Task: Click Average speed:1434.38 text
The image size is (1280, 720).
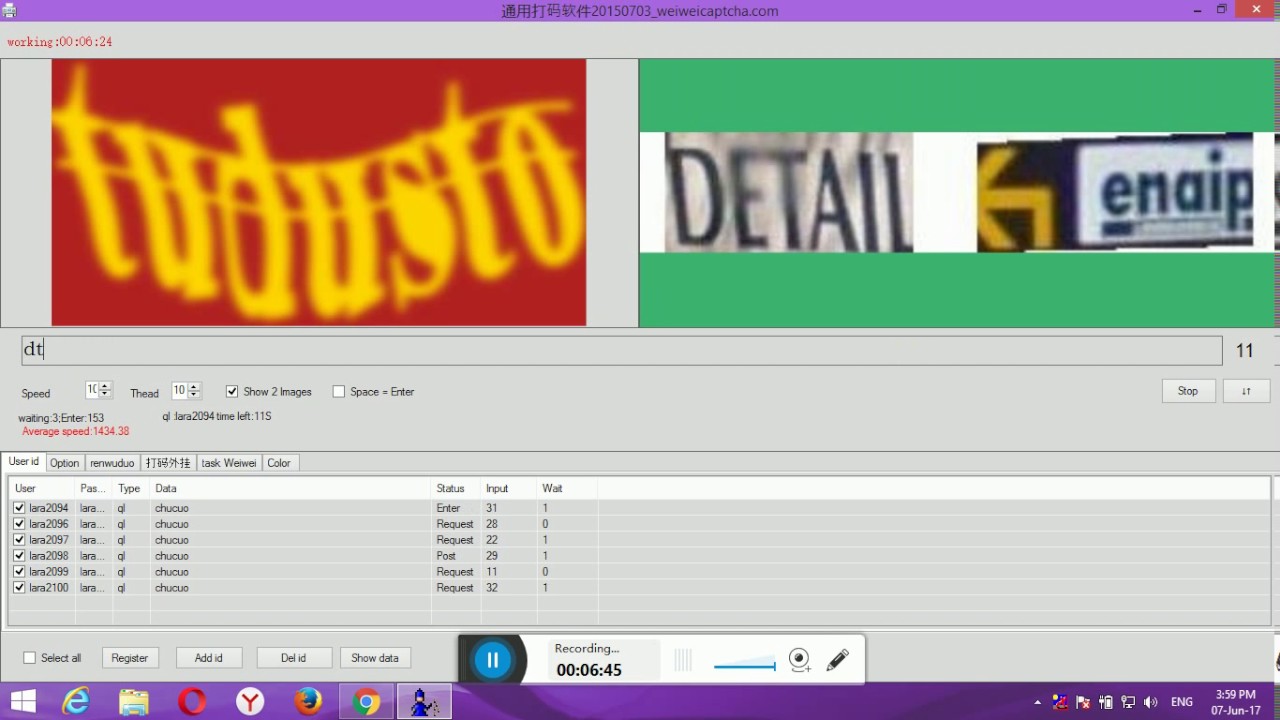Action: pyautogui.click(x=76, y=431)
